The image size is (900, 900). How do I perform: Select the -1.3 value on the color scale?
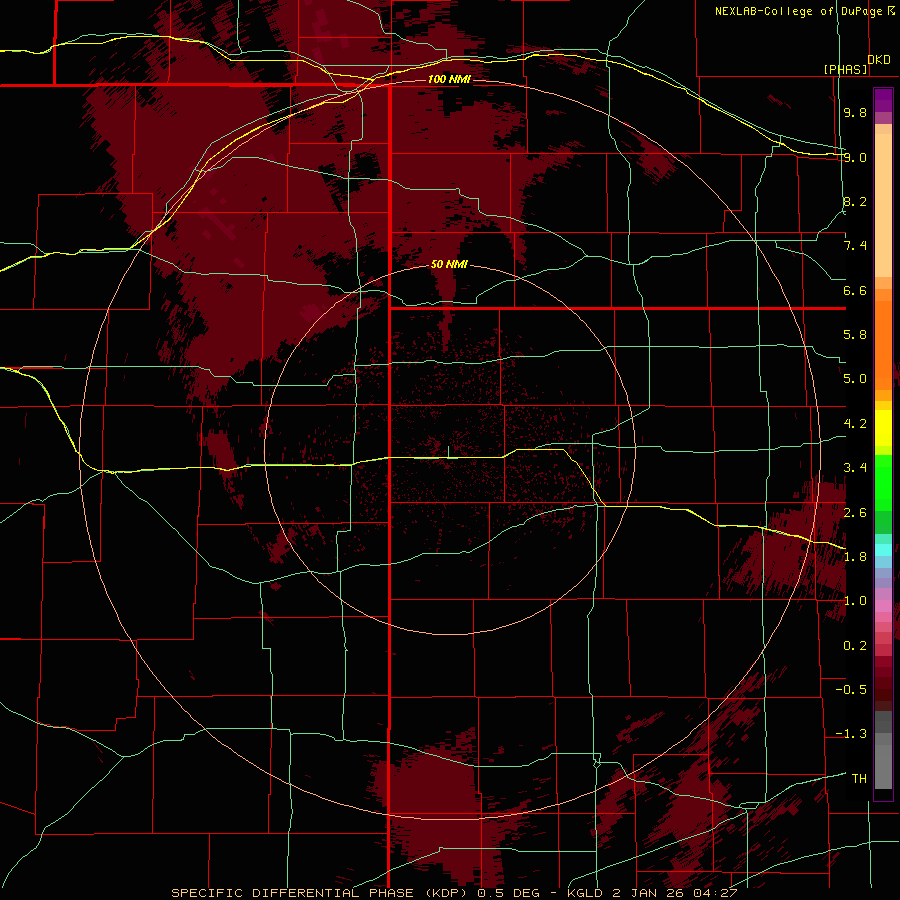851,734
